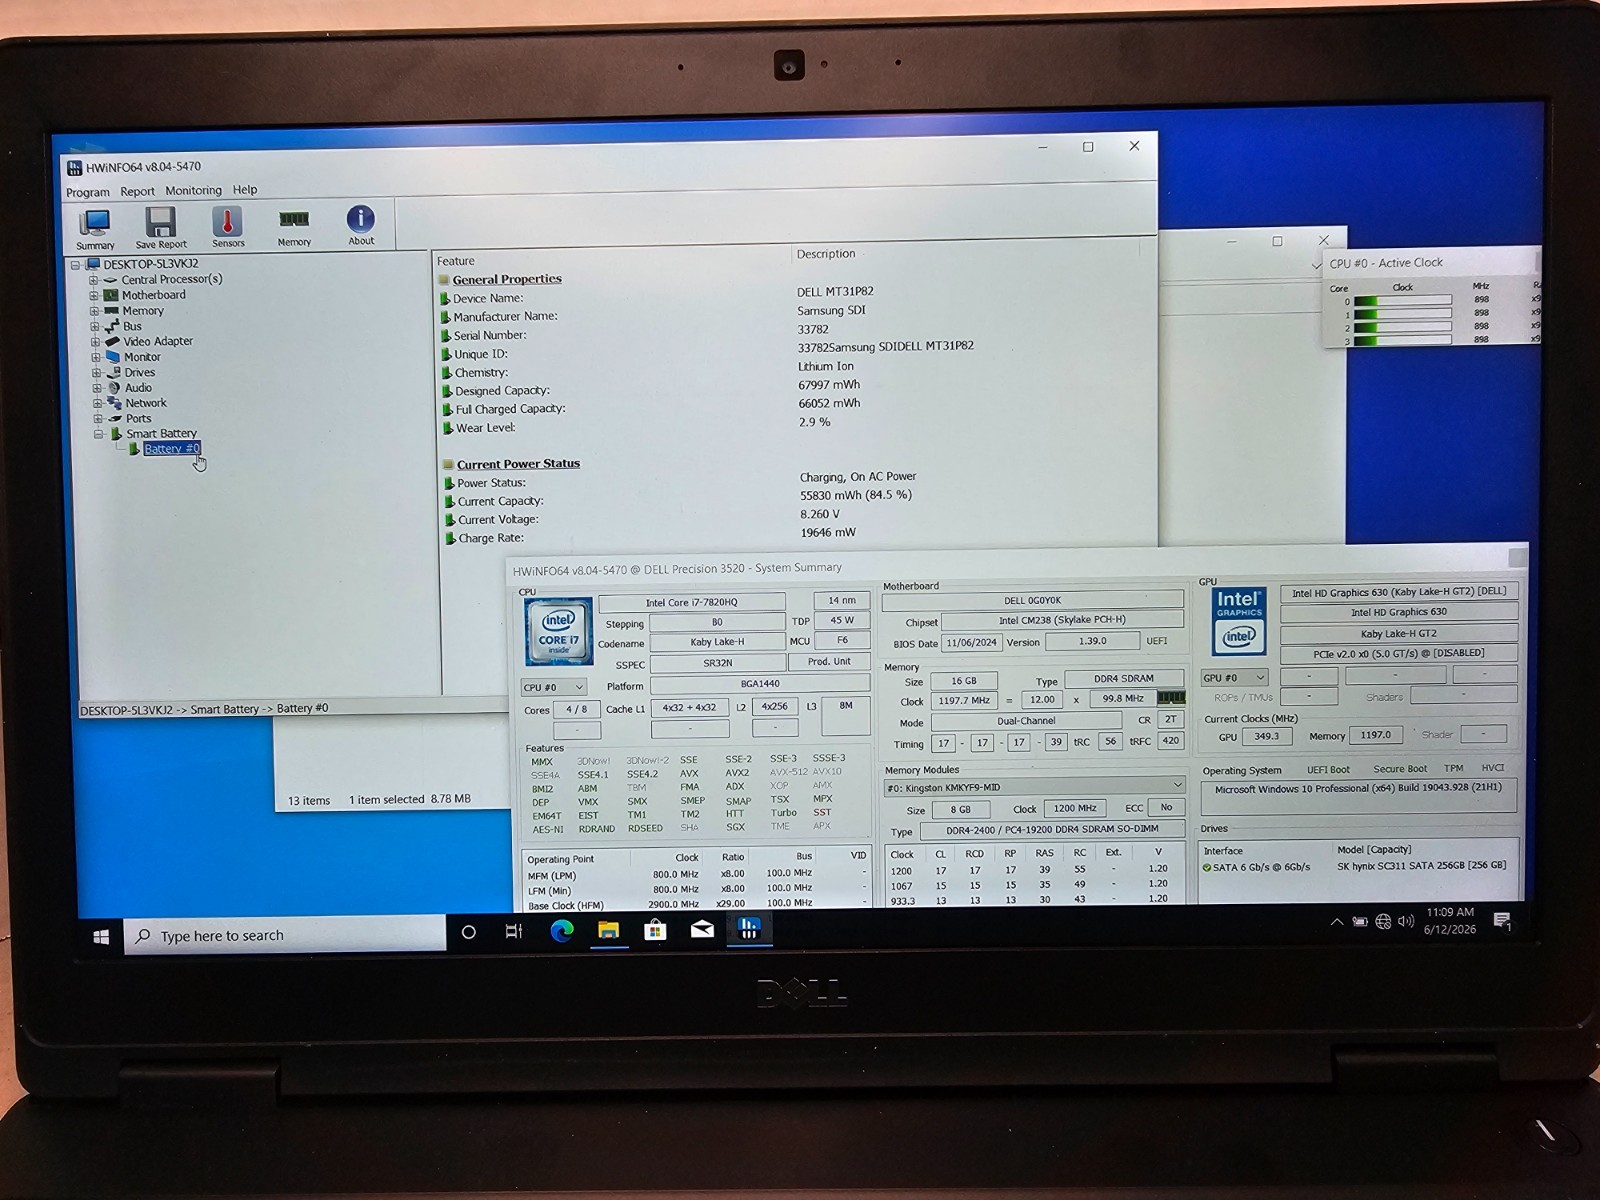Click core 2 clock bar in Active Clock
1600x1200 pixels.
coord(1402,327)
